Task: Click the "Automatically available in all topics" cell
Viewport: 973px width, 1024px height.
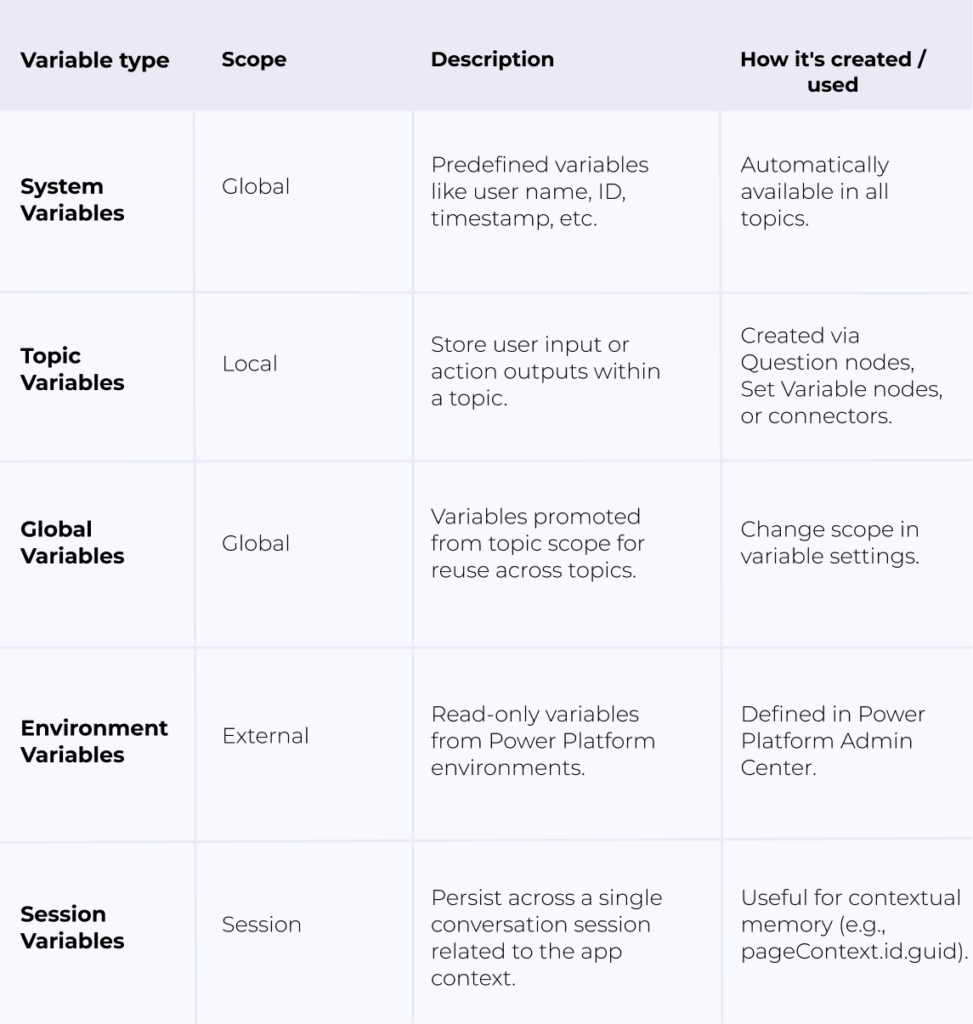Action: 814,191
